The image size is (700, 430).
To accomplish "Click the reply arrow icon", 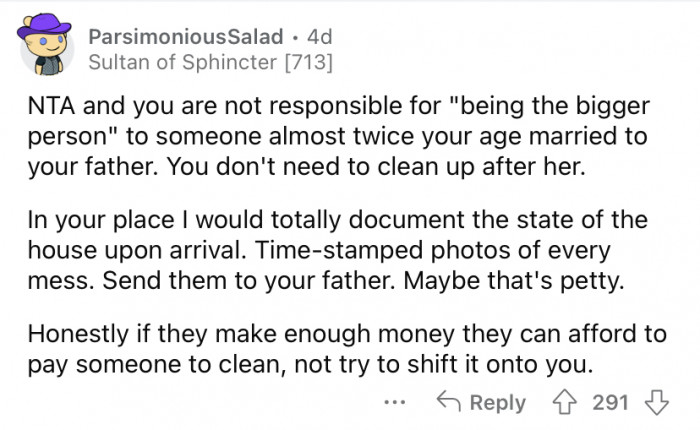I will click(449, 401).
